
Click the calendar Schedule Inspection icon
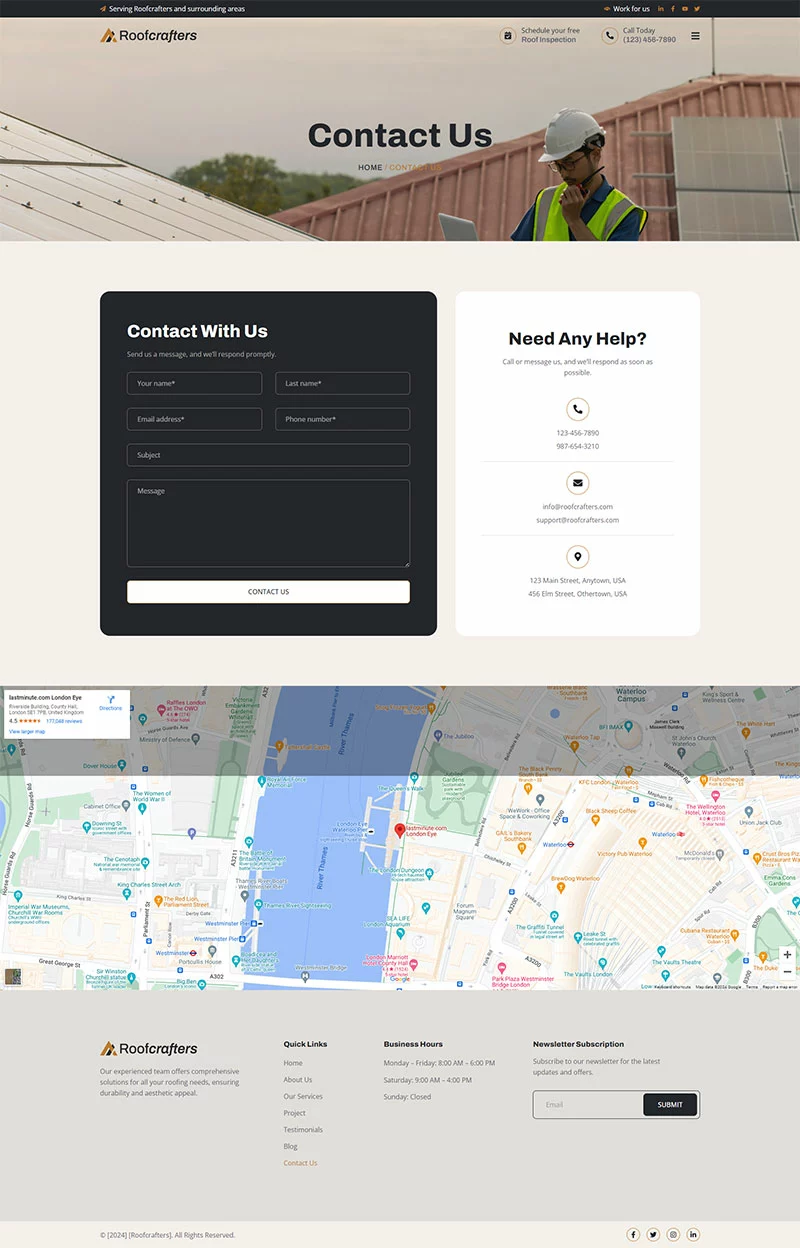(508, 36)
